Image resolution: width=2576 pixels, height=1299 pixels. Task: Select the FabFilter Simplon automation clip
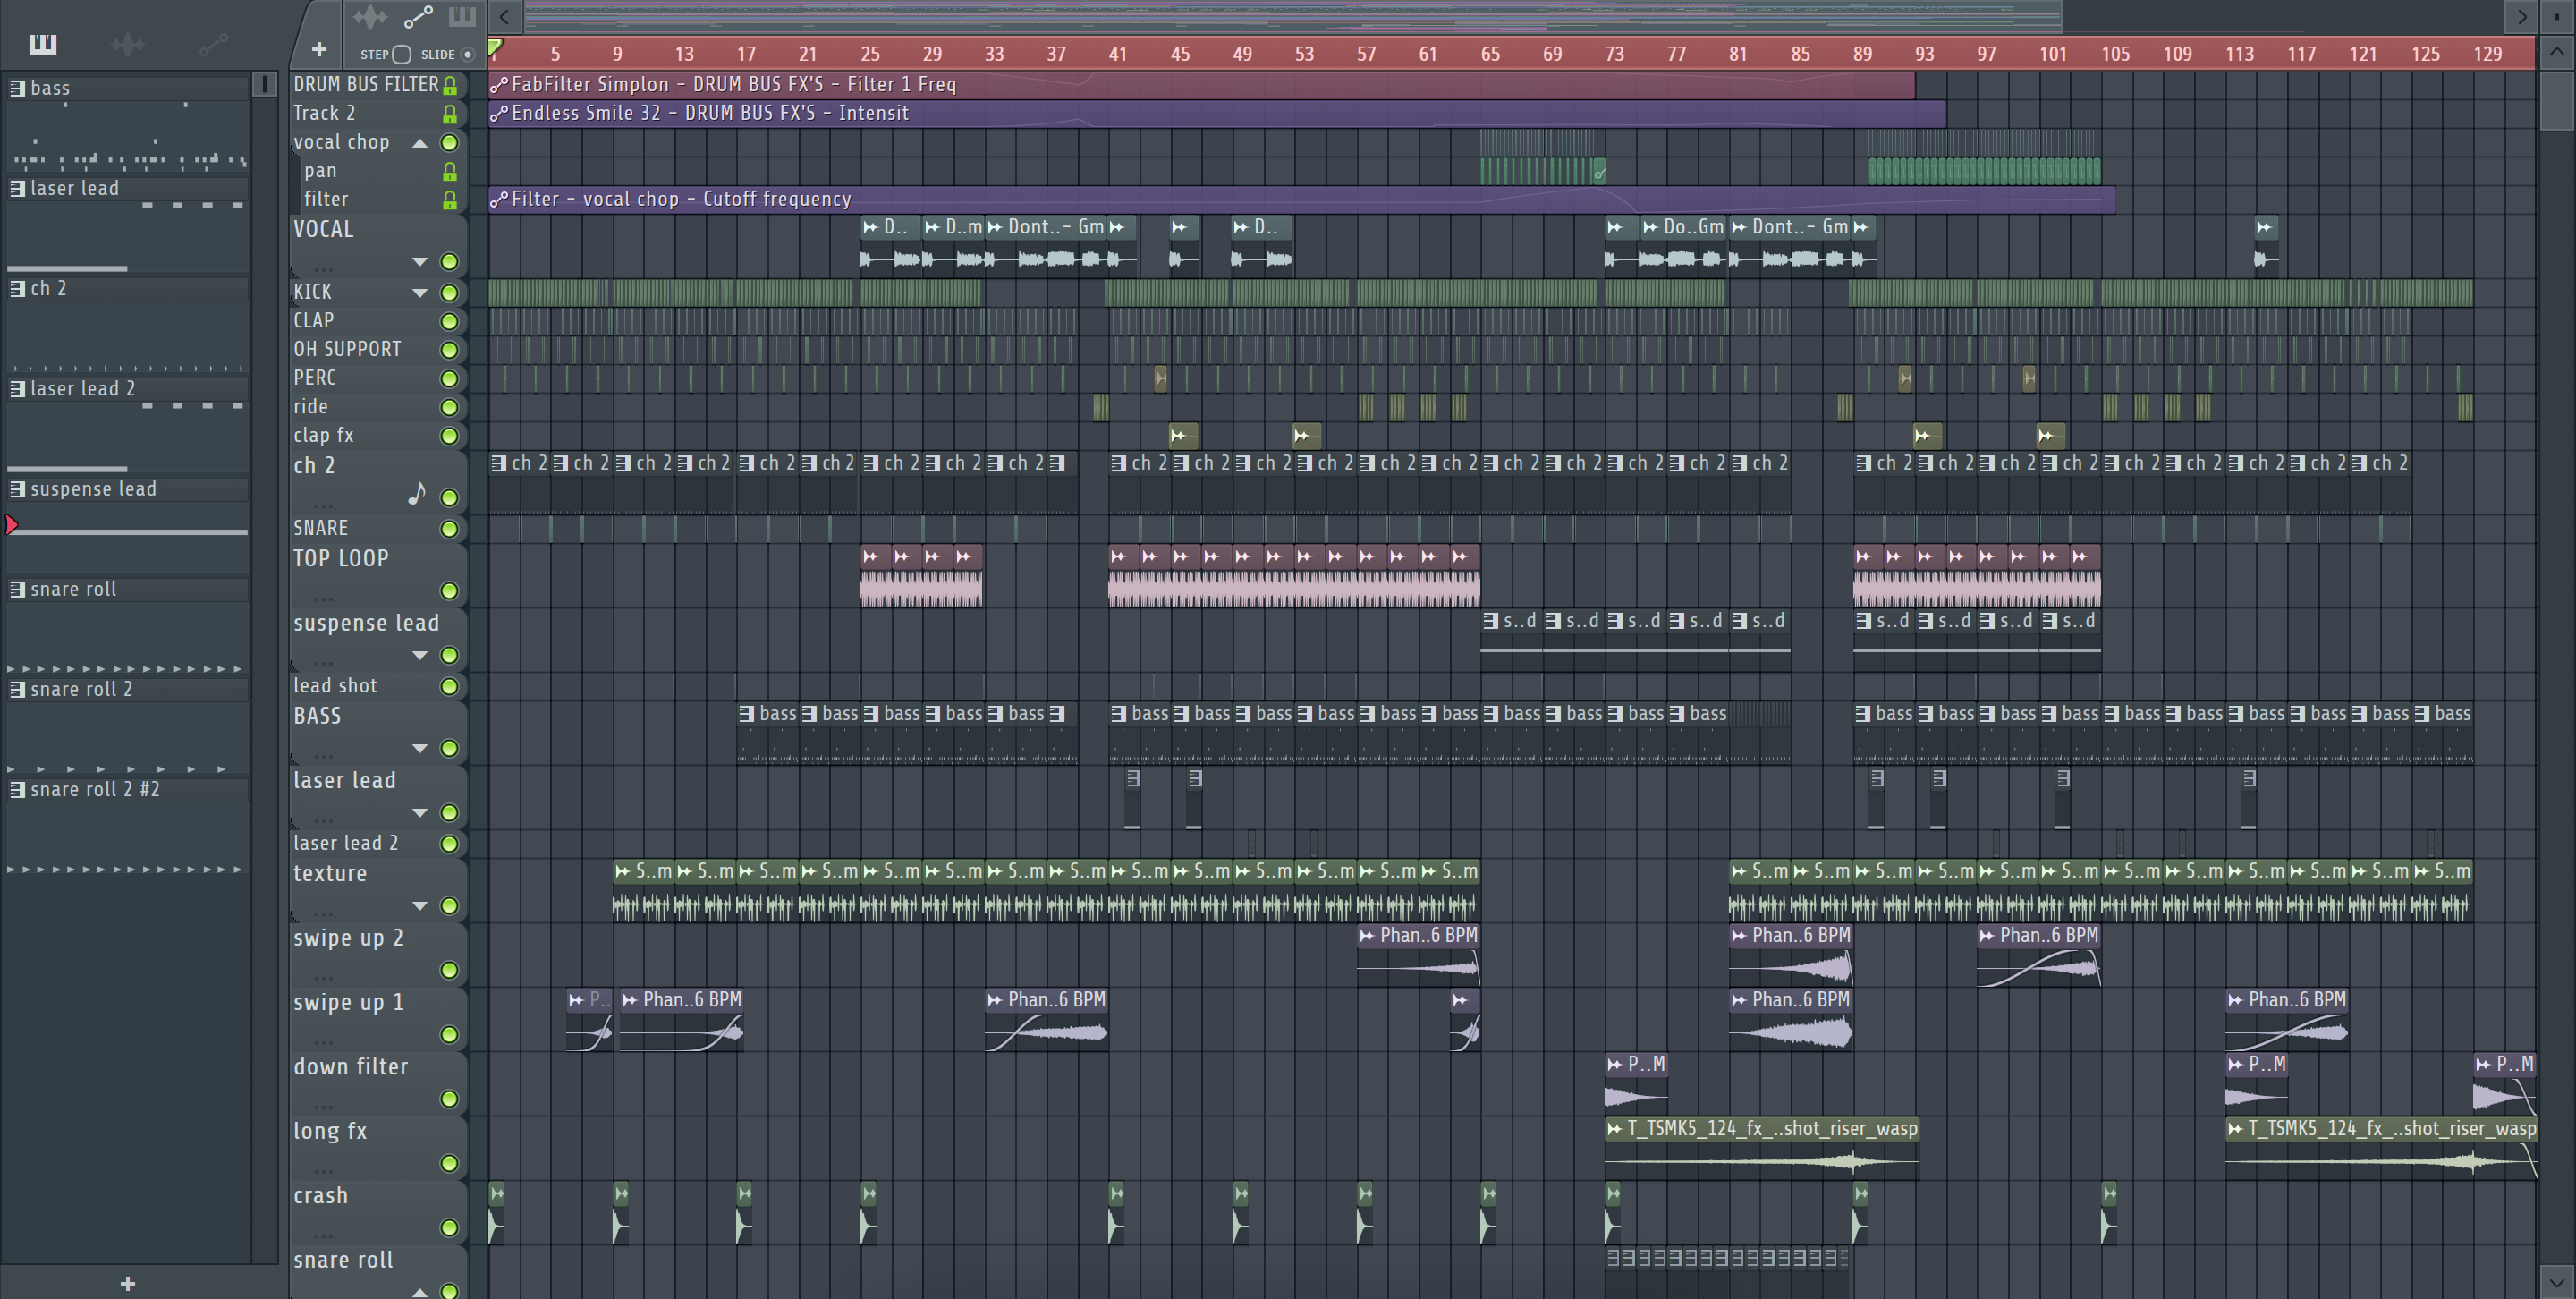coord(1202,85)
